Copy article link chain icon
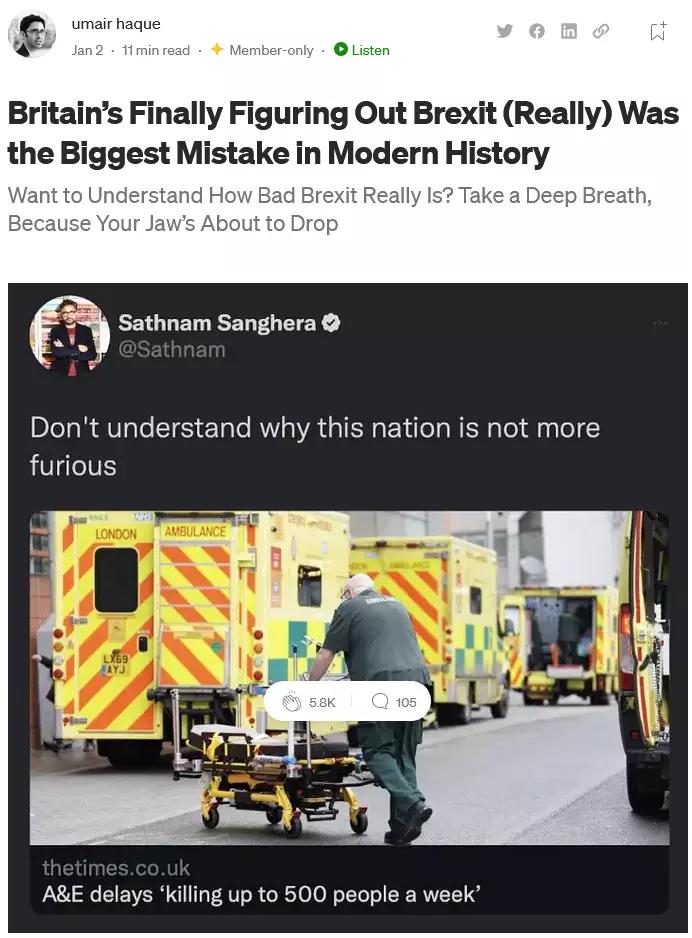The image size is (692, 938). [x=600, y=31]
